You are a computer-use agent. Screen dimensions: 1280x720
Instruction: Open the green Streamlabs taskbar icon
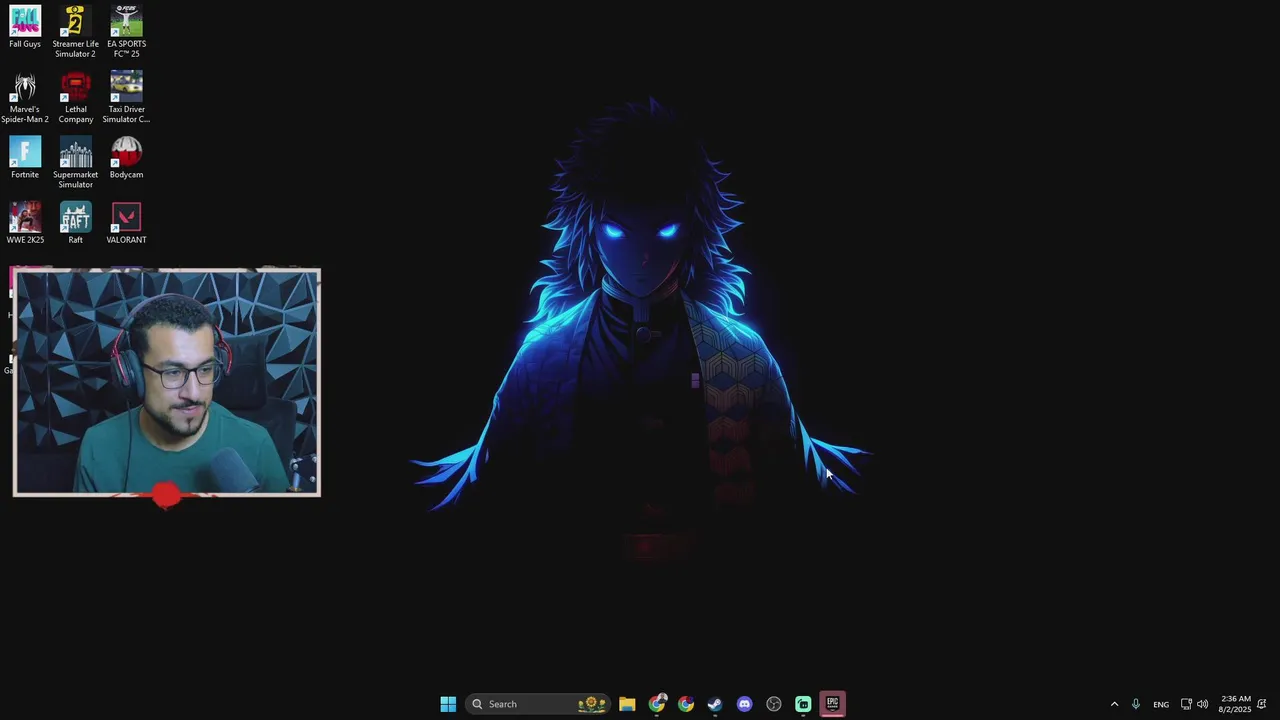point(803,704)
